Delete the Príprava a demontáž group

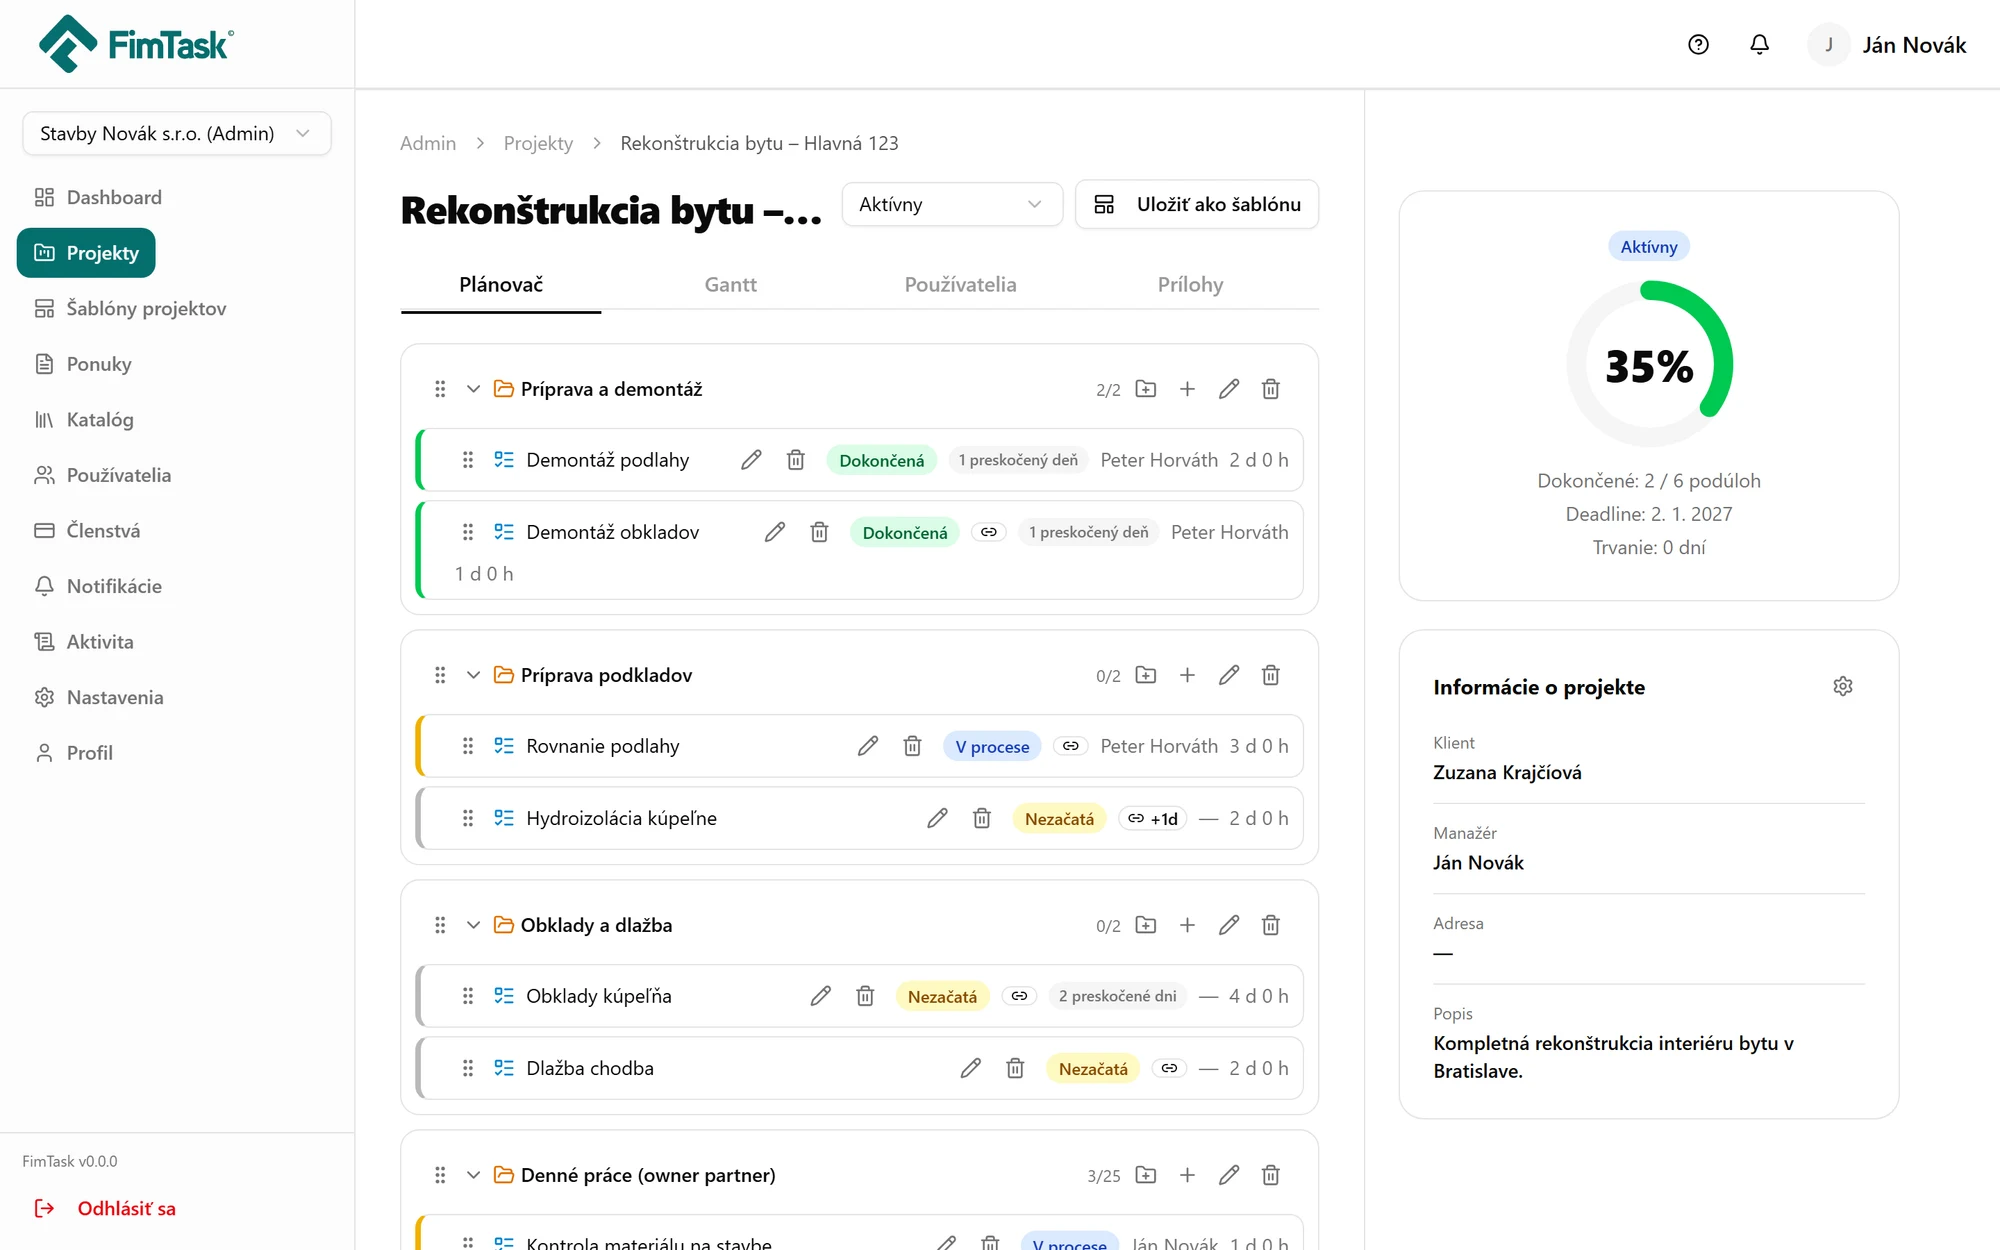click(1271, 389)
